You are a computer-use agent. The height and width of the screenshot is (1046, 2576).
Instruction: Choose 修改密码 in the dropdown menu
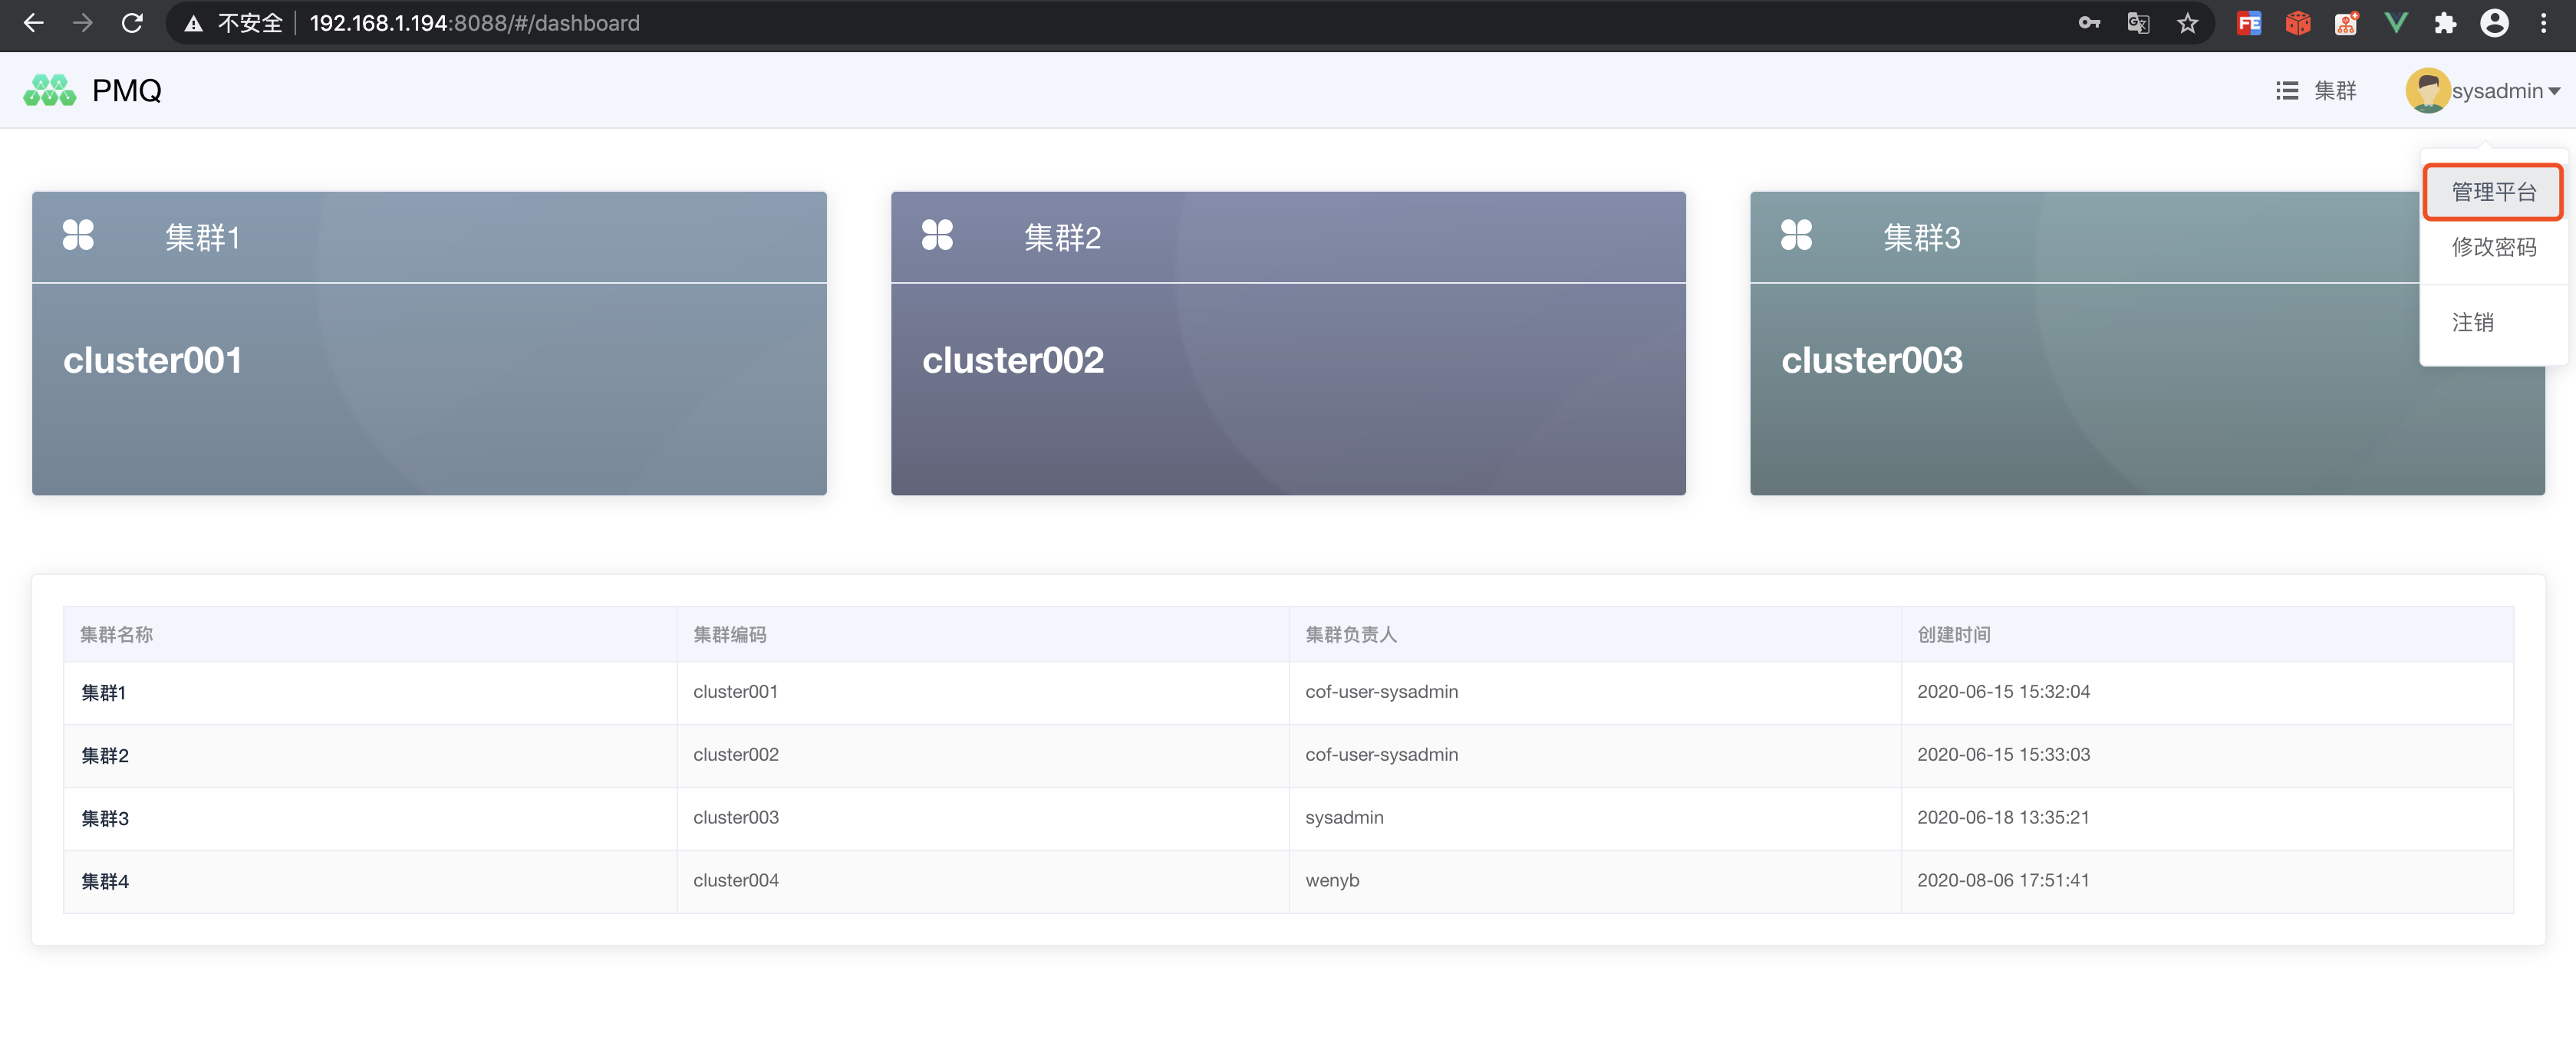coord(2493,247)
